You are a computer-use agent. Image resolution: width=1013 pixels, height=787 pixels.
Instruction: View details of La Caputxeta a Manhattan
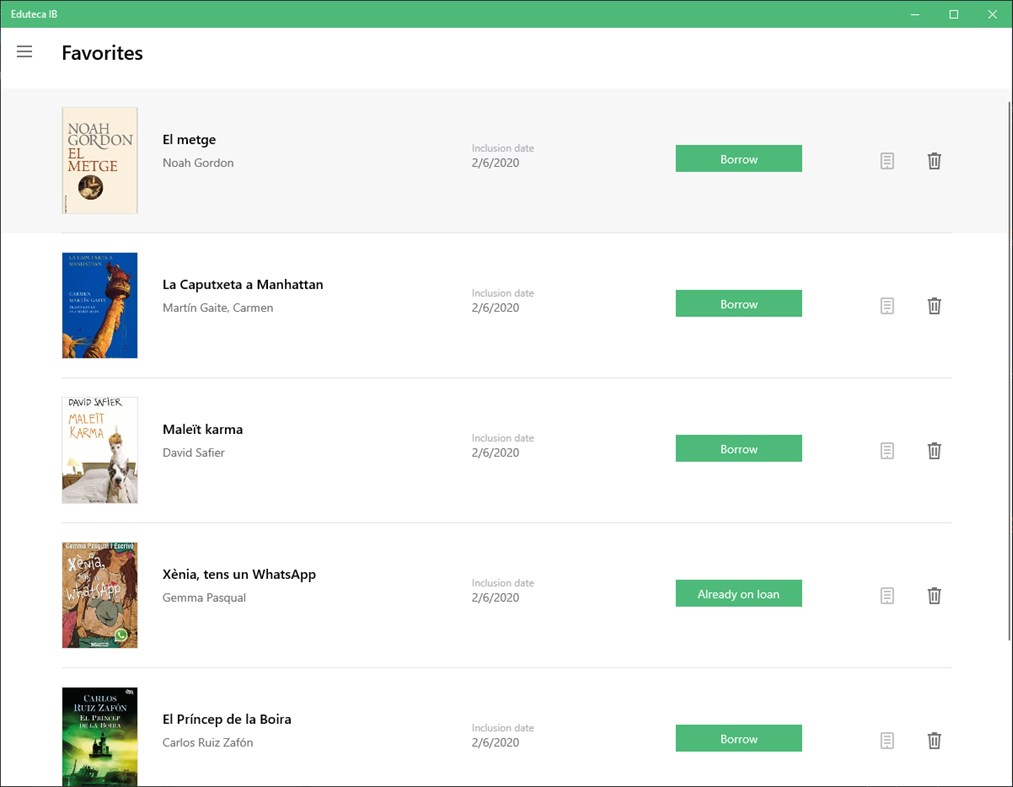[x=886, y=306]
